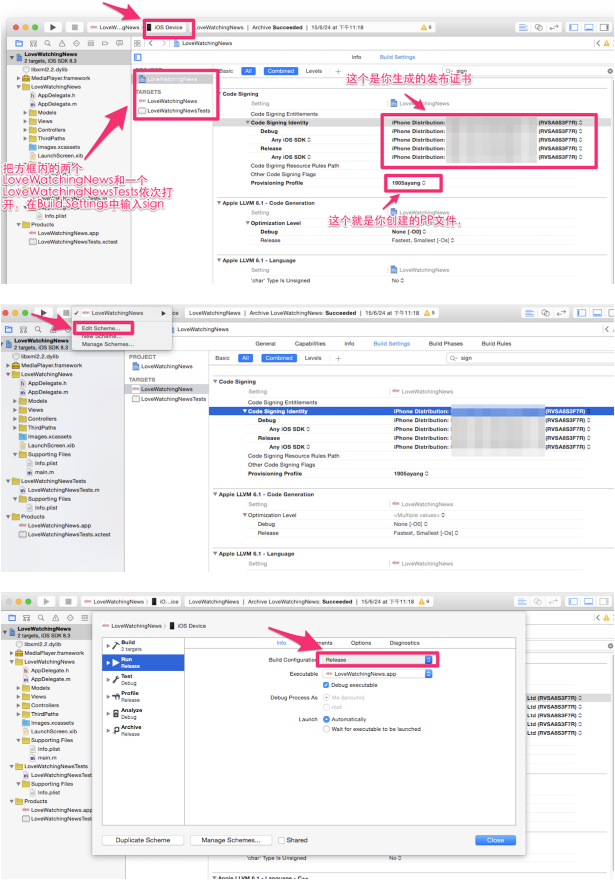Open project navigator icon in top screenshot
615x882 pixels.
19,43
